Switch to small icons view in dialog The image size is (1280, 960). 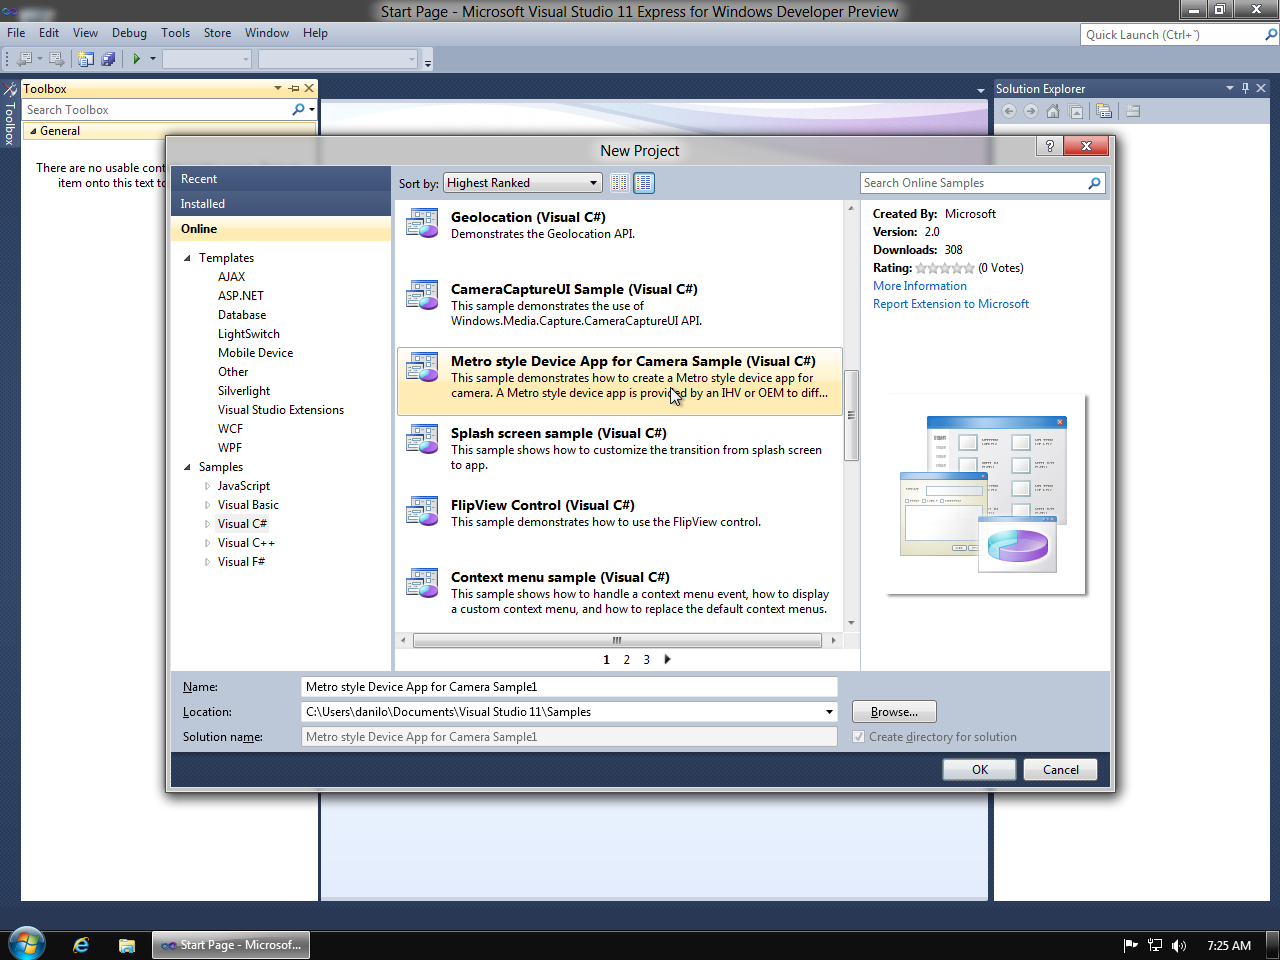619,183
